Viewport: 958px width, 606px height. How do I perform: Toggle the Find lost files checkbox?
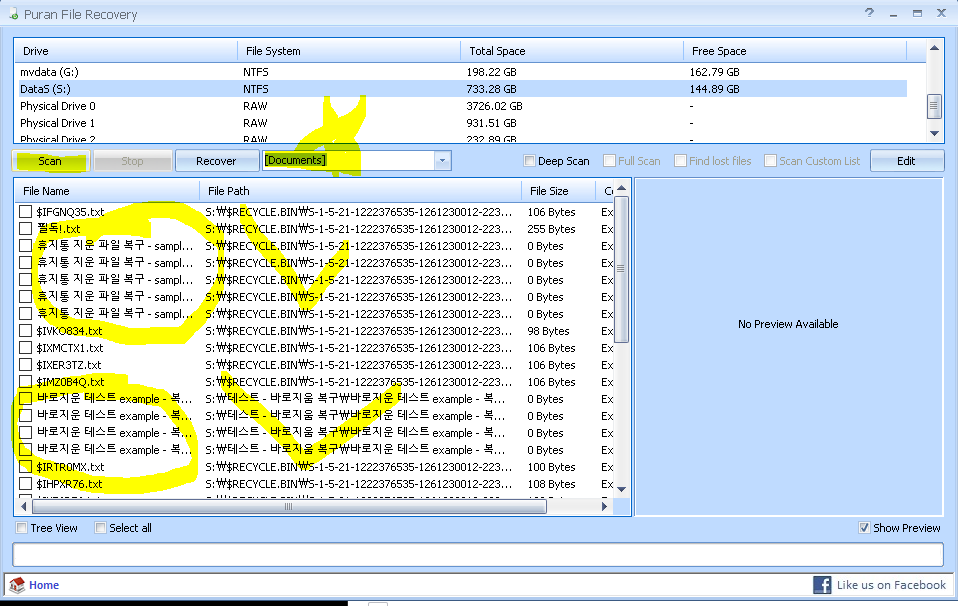click(x=680, y=161)
